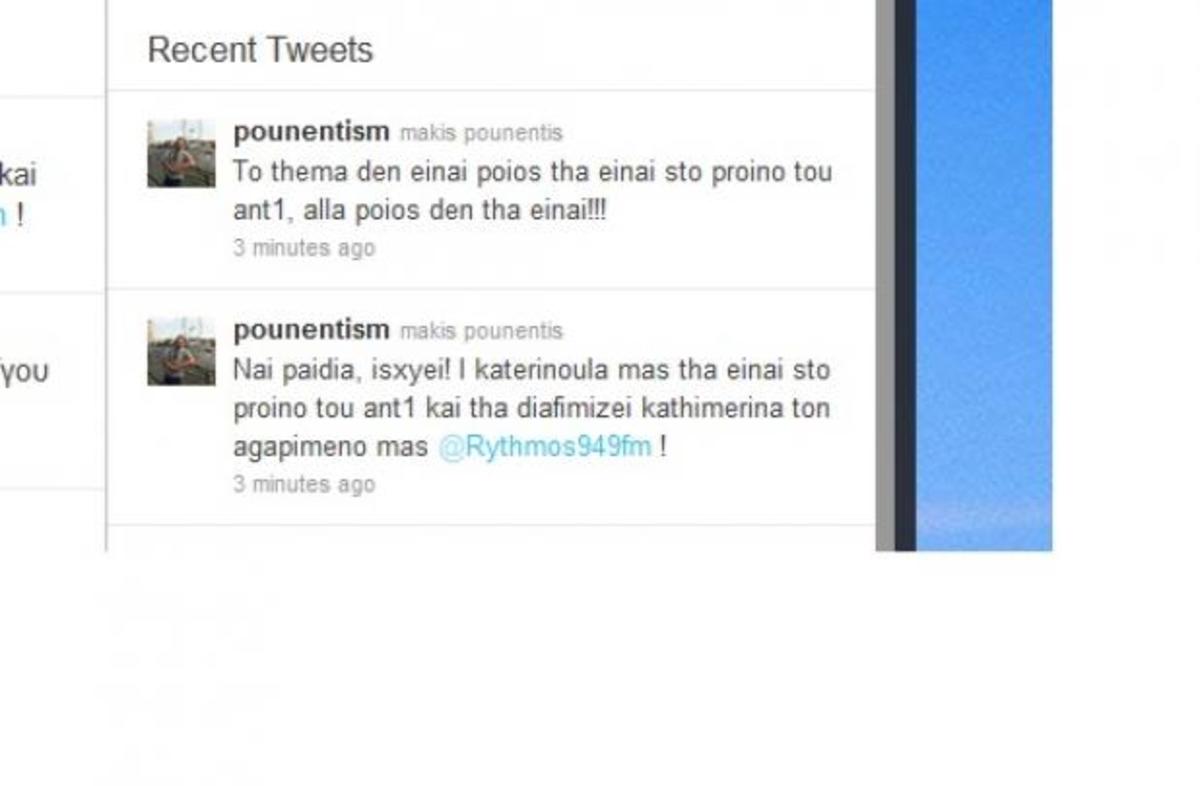The height and width of the screenshot is (786, 1200).
Task: Select the tweet text starting "To thema den einai"
Action: [x=532, y=192]
